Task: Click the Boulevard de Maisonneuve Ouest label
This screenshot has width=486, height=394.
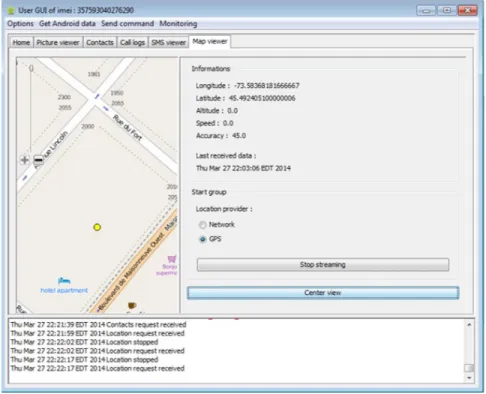Action: tap(132, 271)
